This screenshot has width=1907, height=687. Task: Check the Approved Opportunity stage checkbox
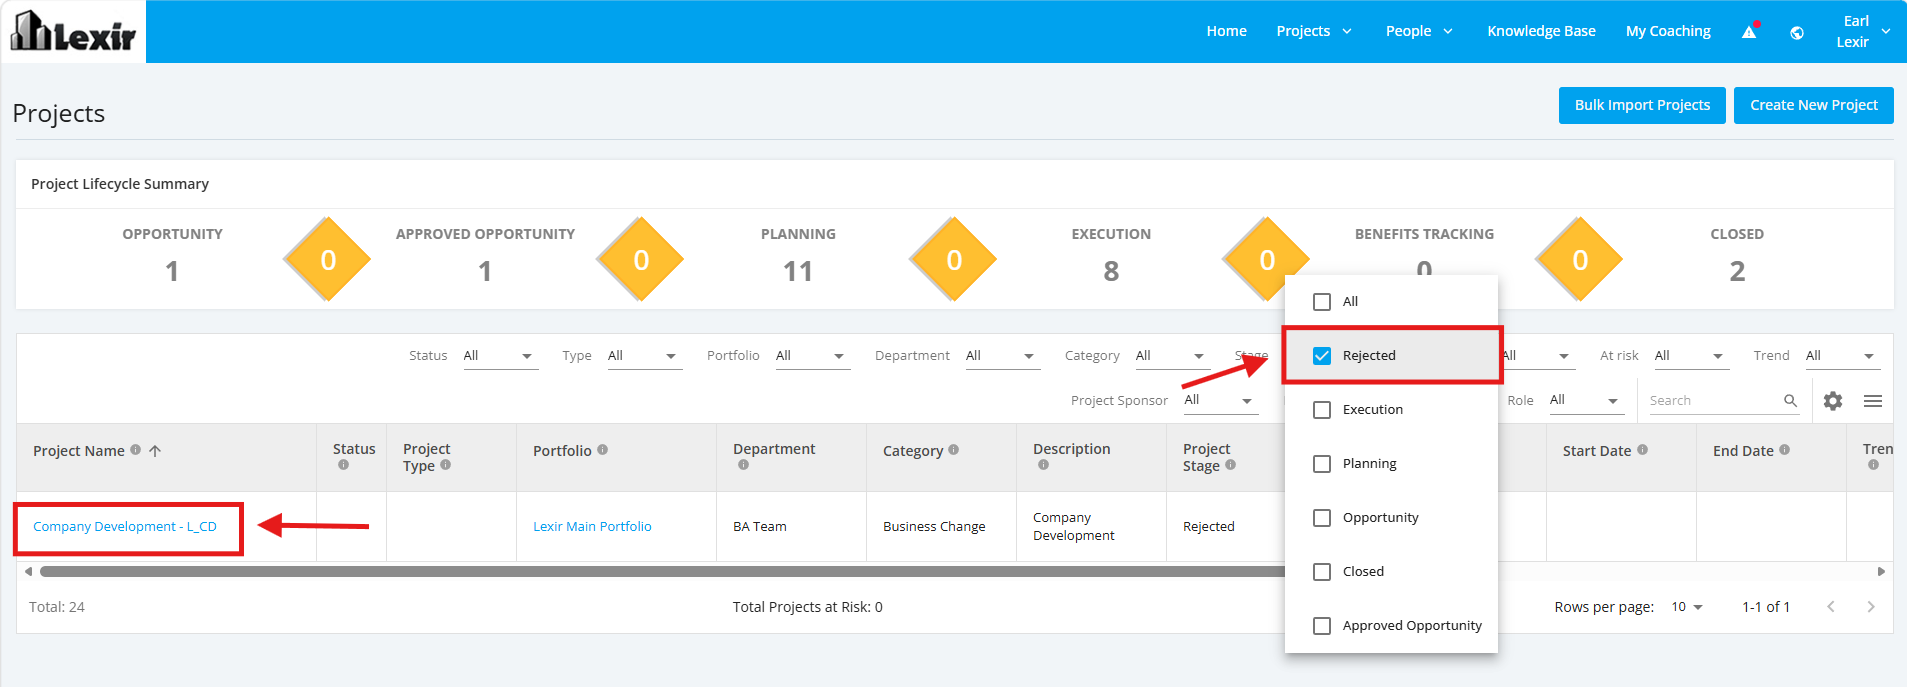pyautogui.click(x=1322, y=626)
